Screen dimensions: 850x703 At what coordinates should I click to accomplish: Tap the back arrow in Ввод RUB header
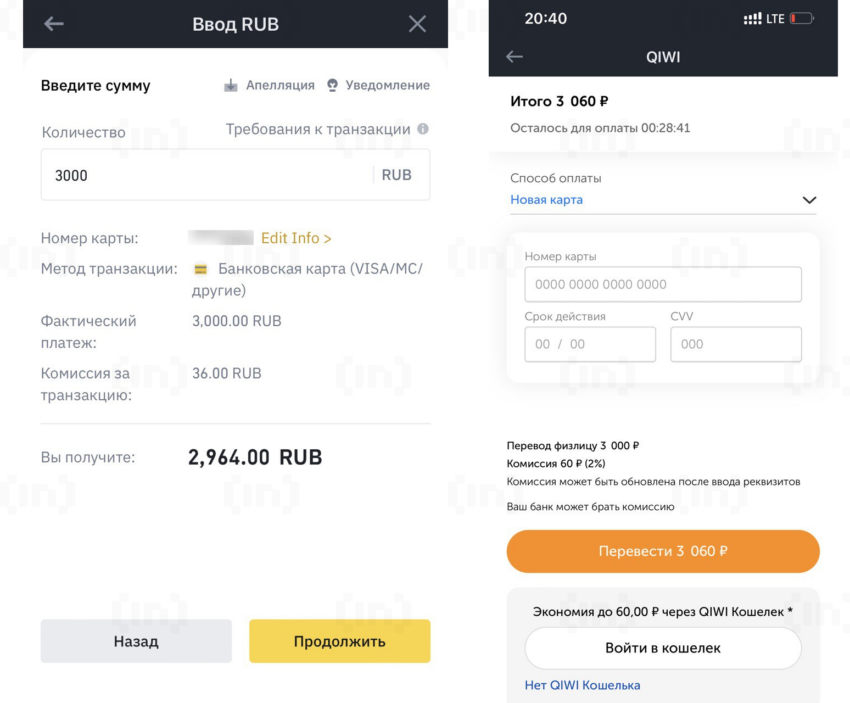54,24
